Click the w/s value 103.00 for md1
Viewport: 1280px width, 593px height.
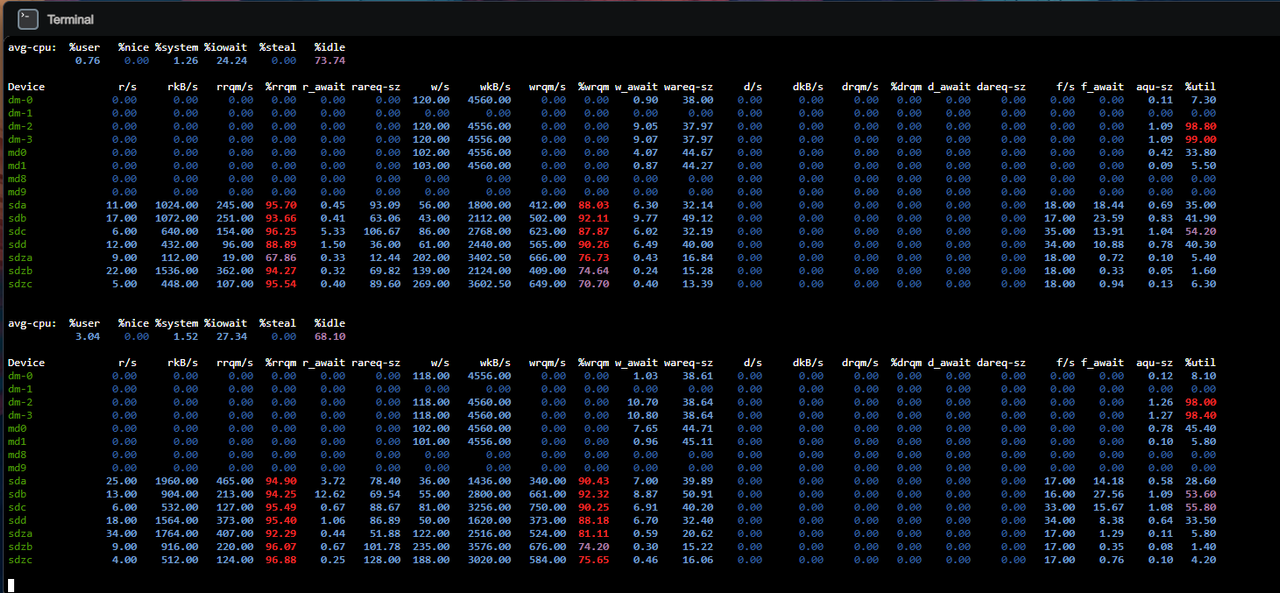click(432, 165)
